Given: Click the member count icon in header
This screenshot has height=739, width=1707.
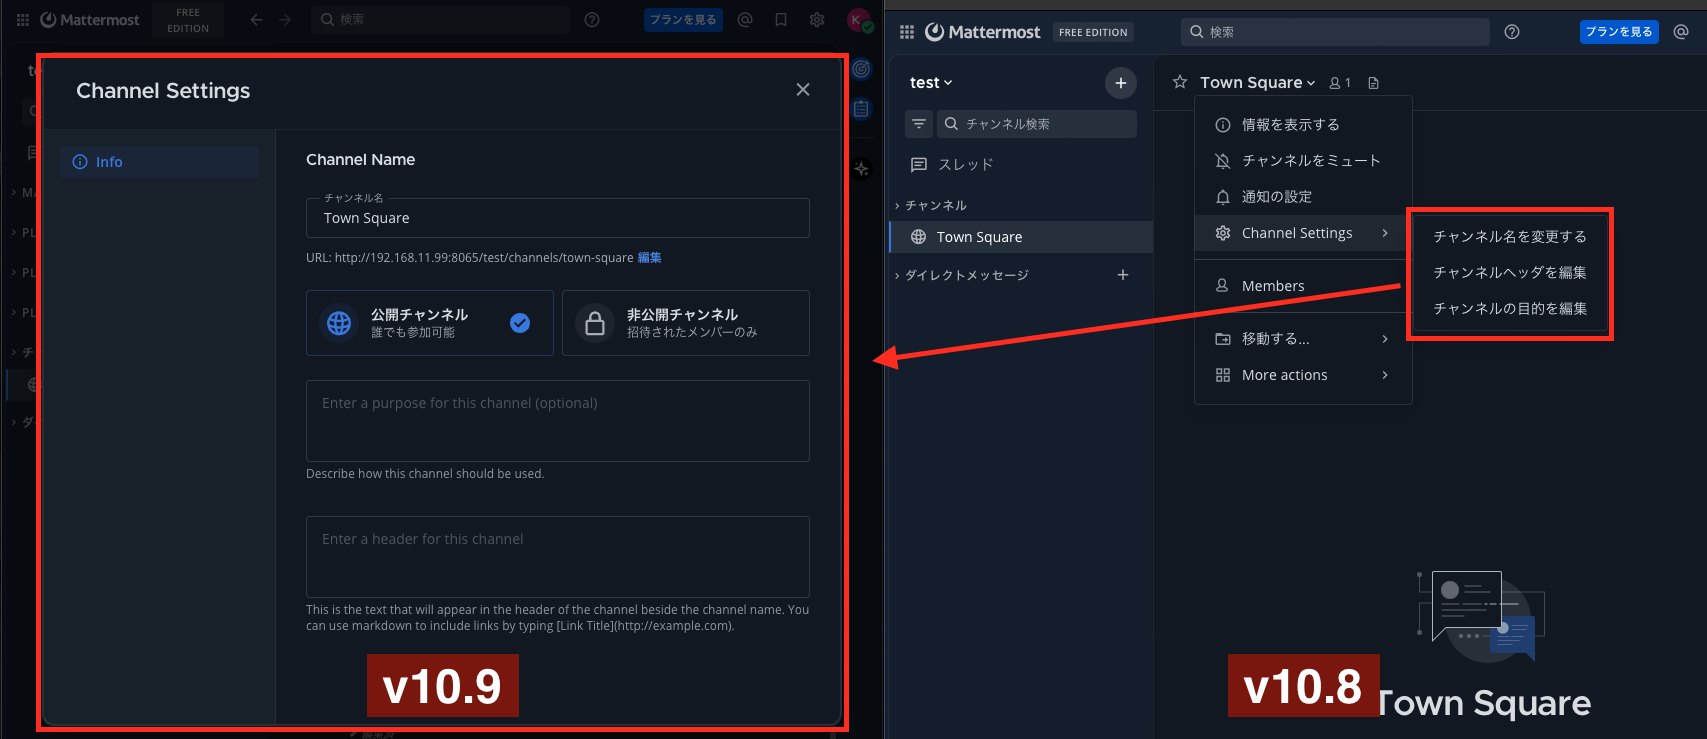Looking at the screenshot, I should (x=1340, y=83).
